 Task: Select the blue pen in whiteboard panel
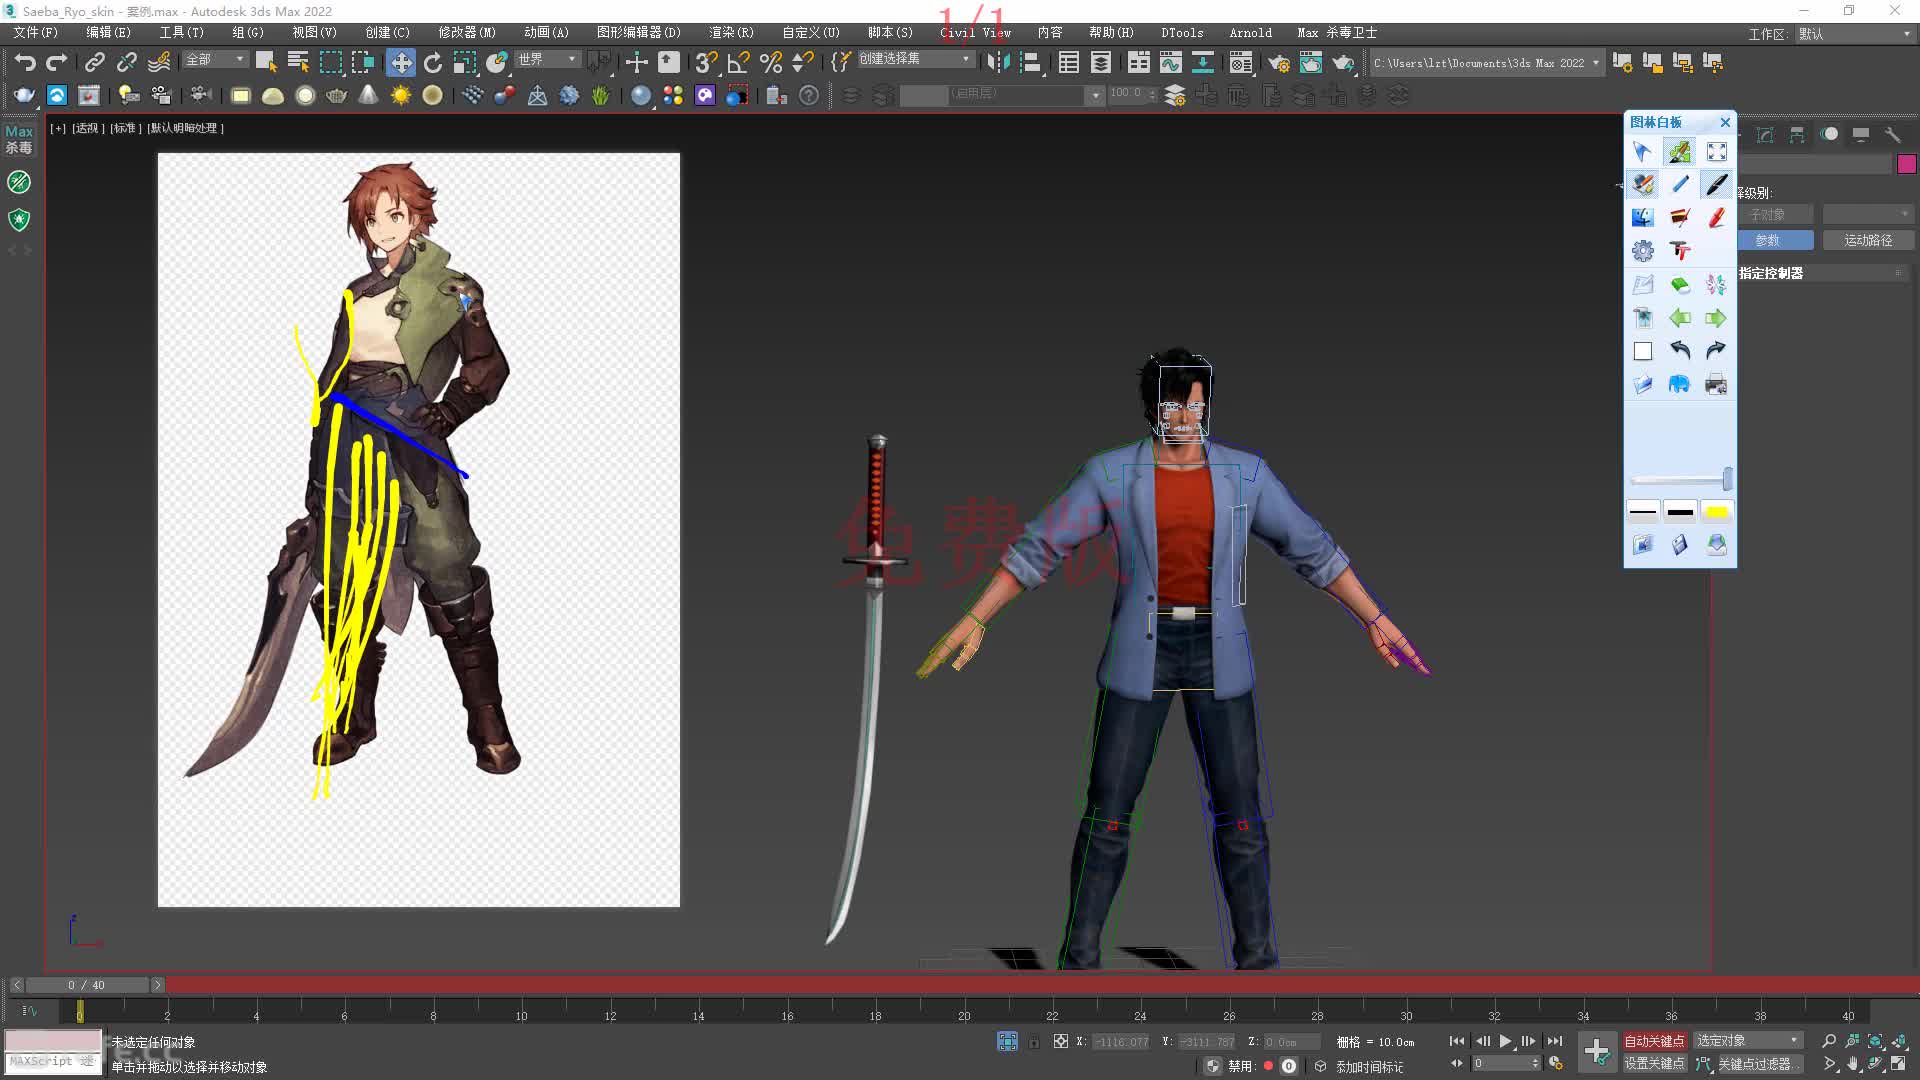click(1680, 184)
